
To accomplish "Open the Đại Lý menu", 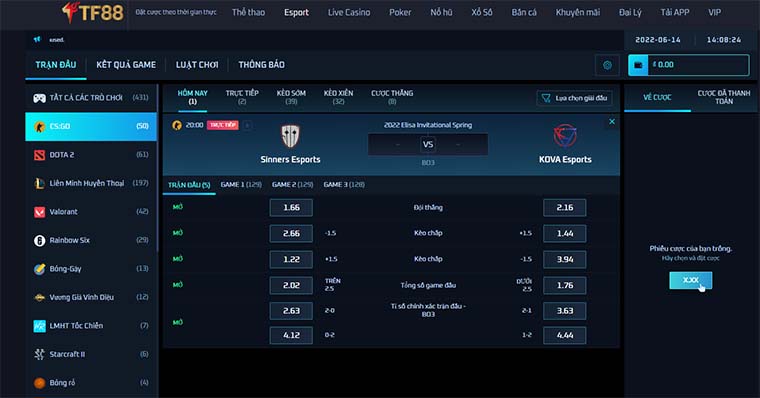I will click(630, 13).
